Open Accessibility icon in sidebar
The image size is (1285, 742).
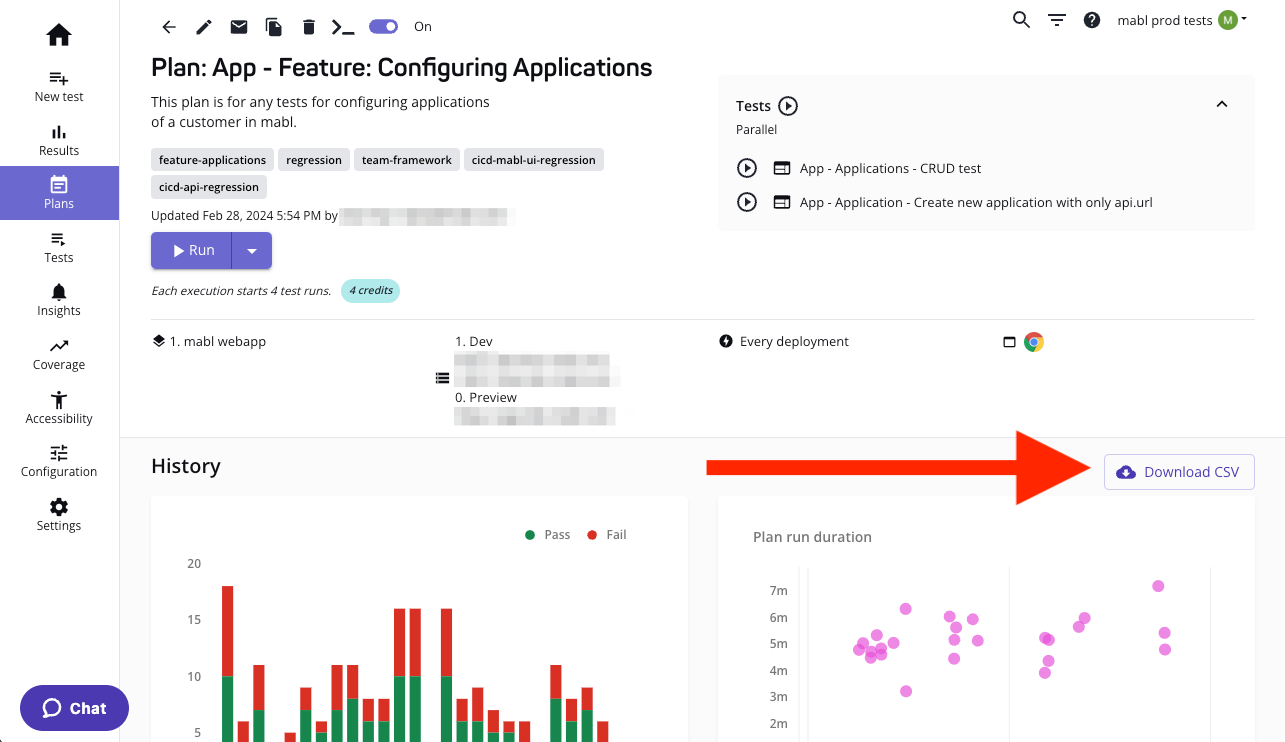click(x=59, y=400)
